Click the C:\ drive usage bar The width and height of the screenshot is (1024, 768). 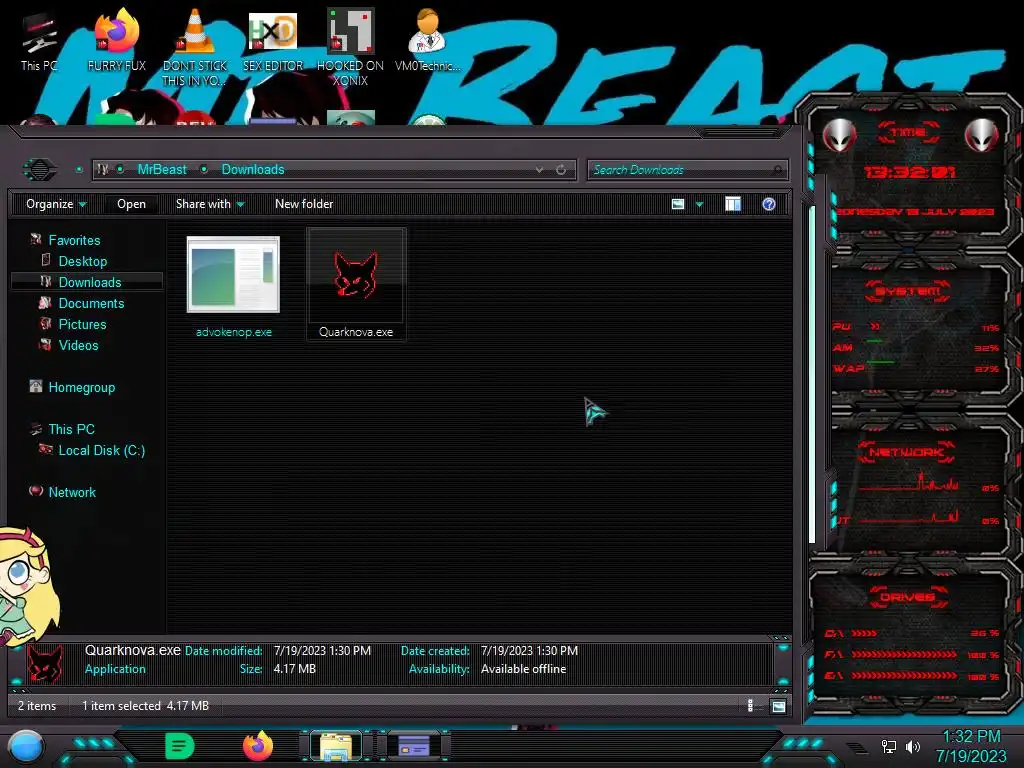(865, 633)
